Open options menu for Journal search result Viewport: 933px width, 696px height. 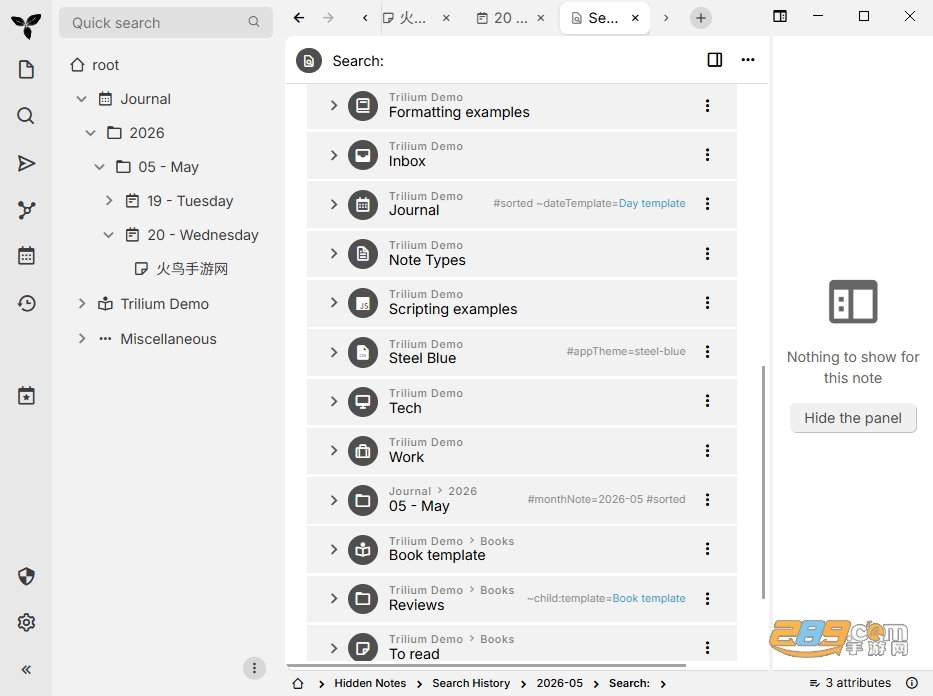[707, 204]
